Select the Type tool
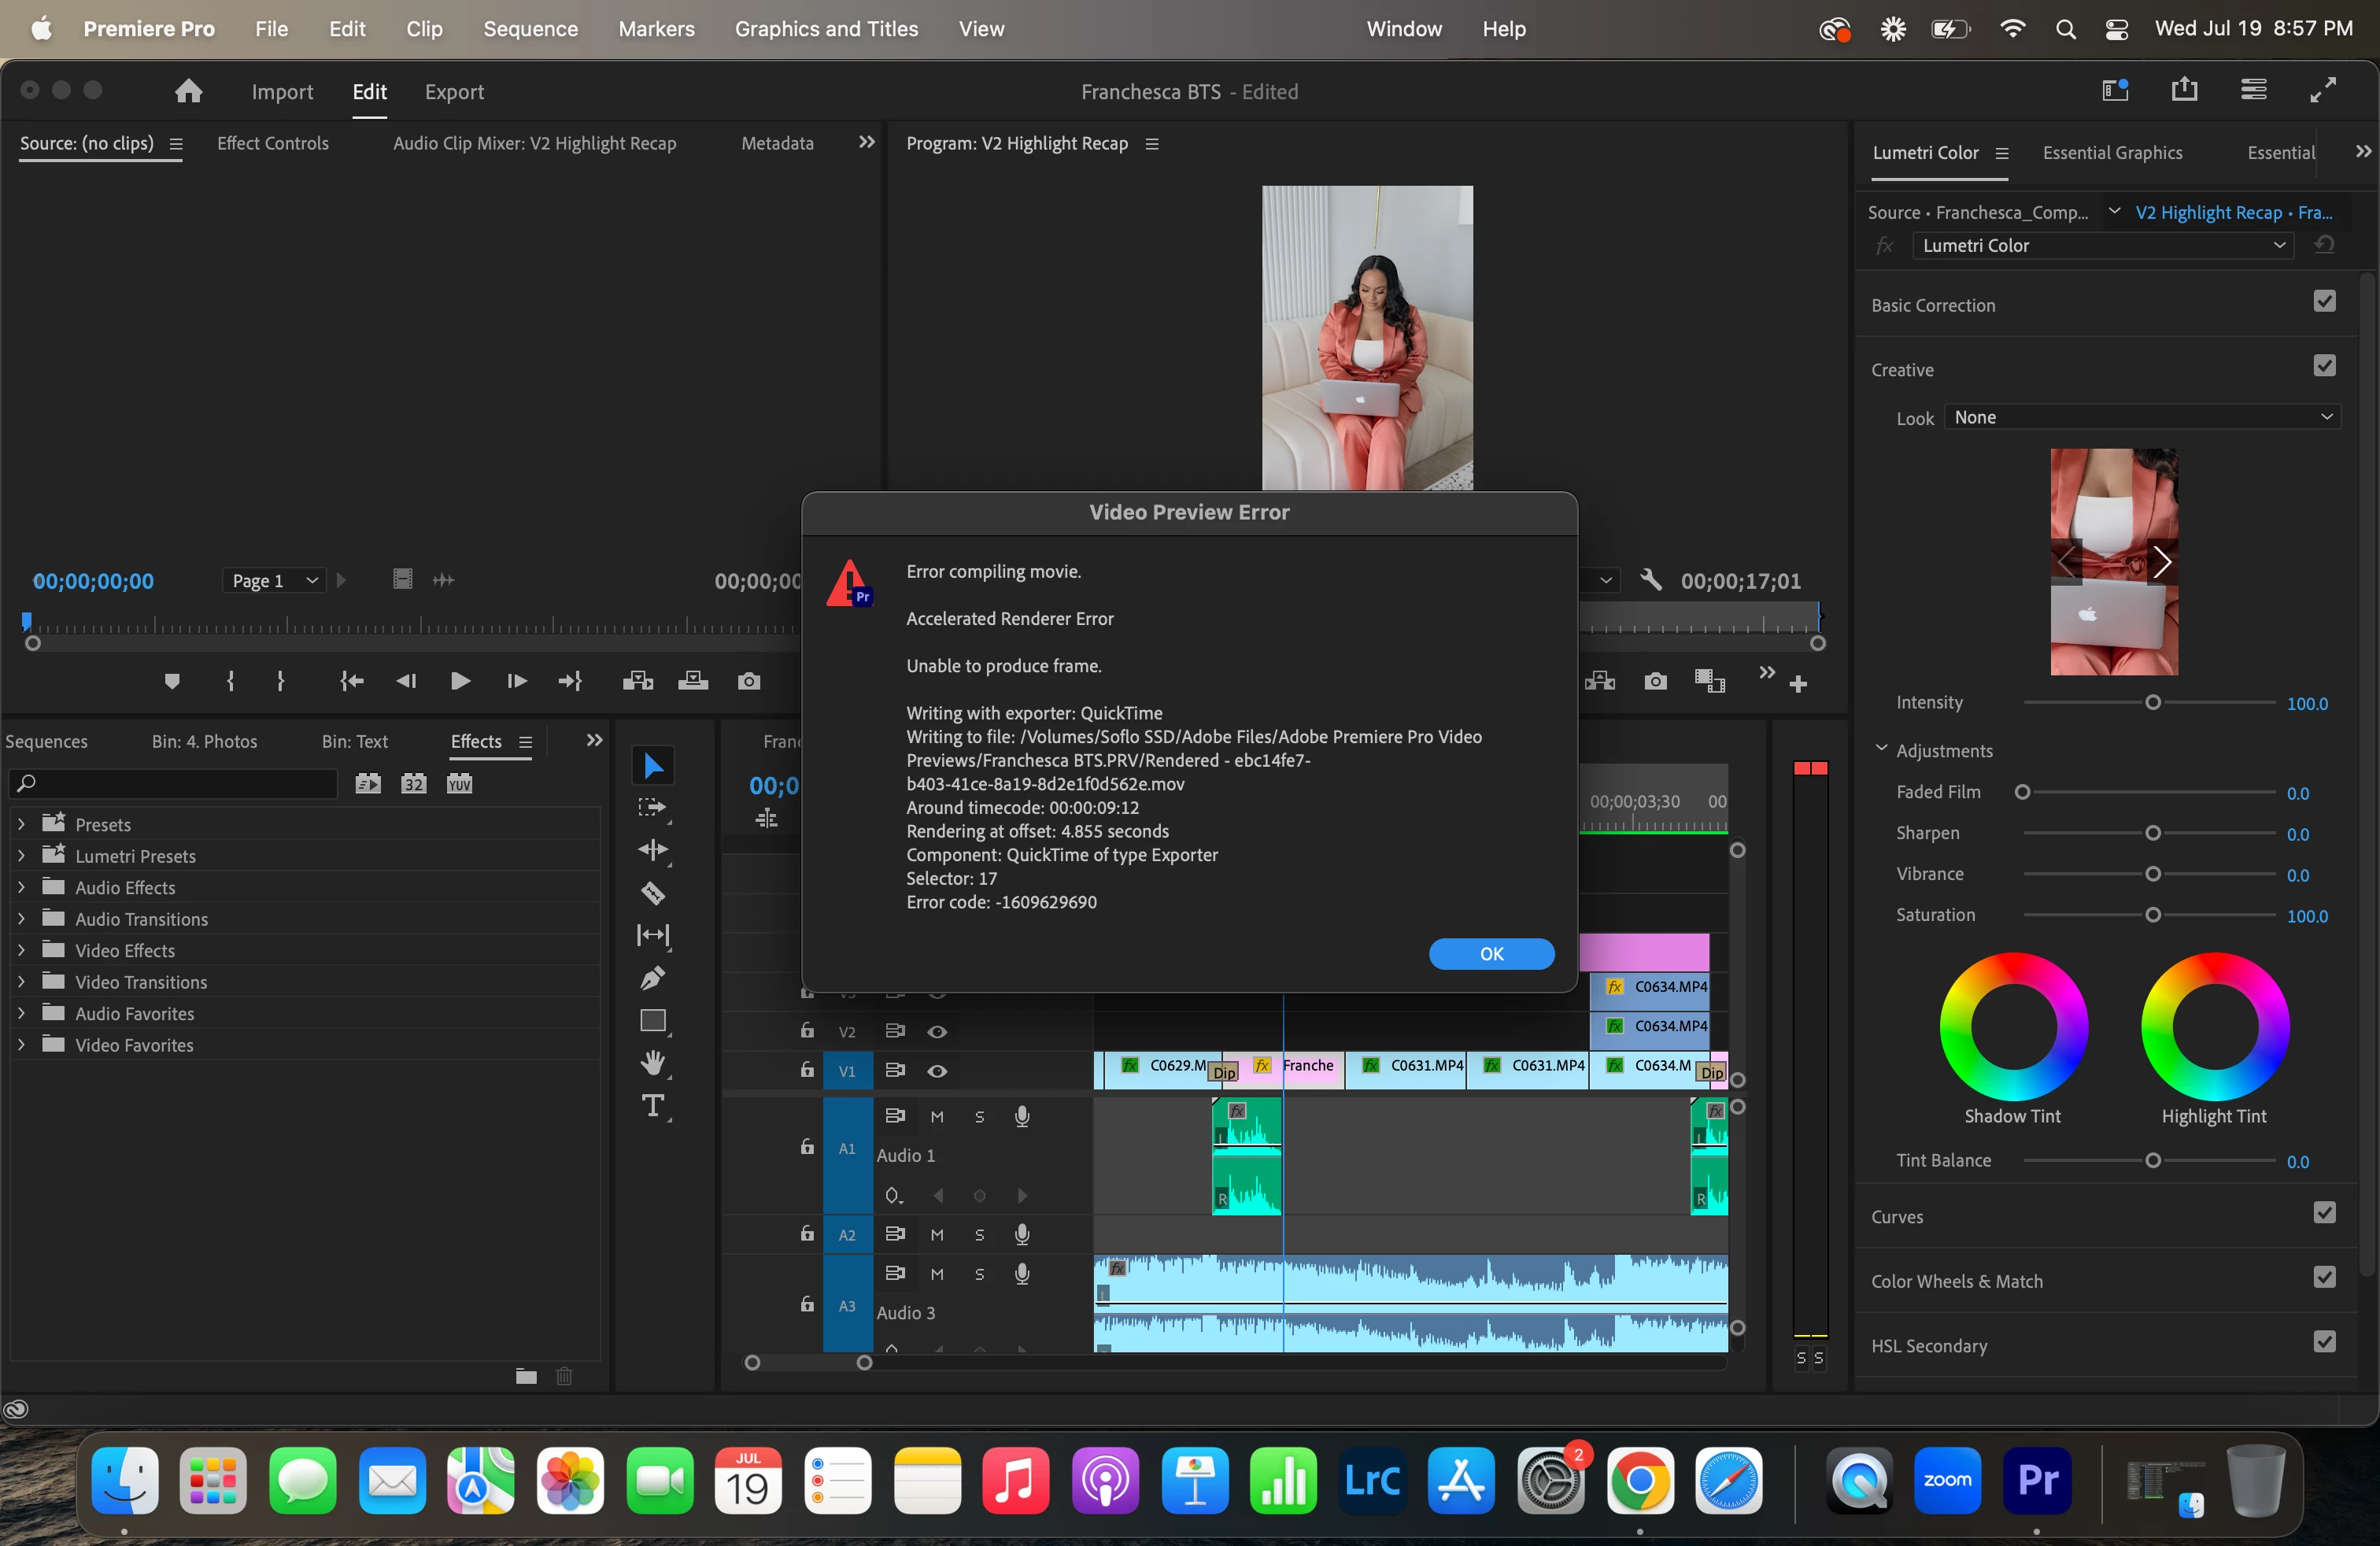The image size is (2380, 1546). coord(653,1105)
